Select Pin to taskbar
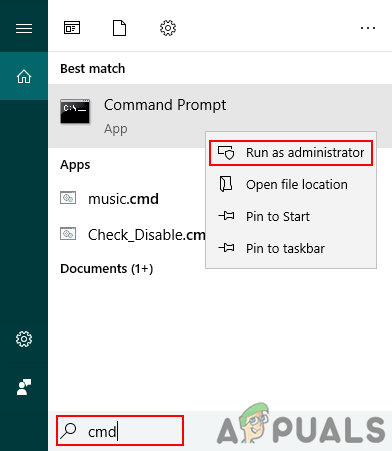 tap(291, 248)
